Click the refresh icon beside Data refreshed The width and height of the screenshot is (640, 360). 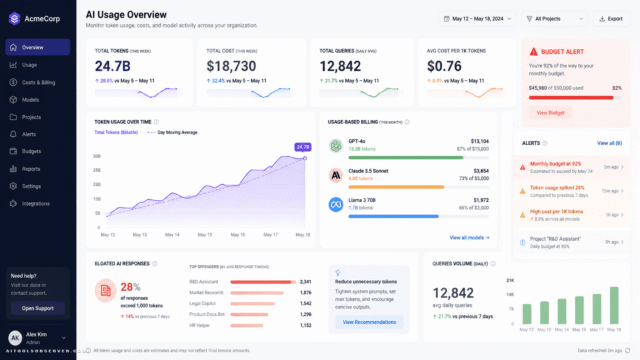(x=628, y=351)
